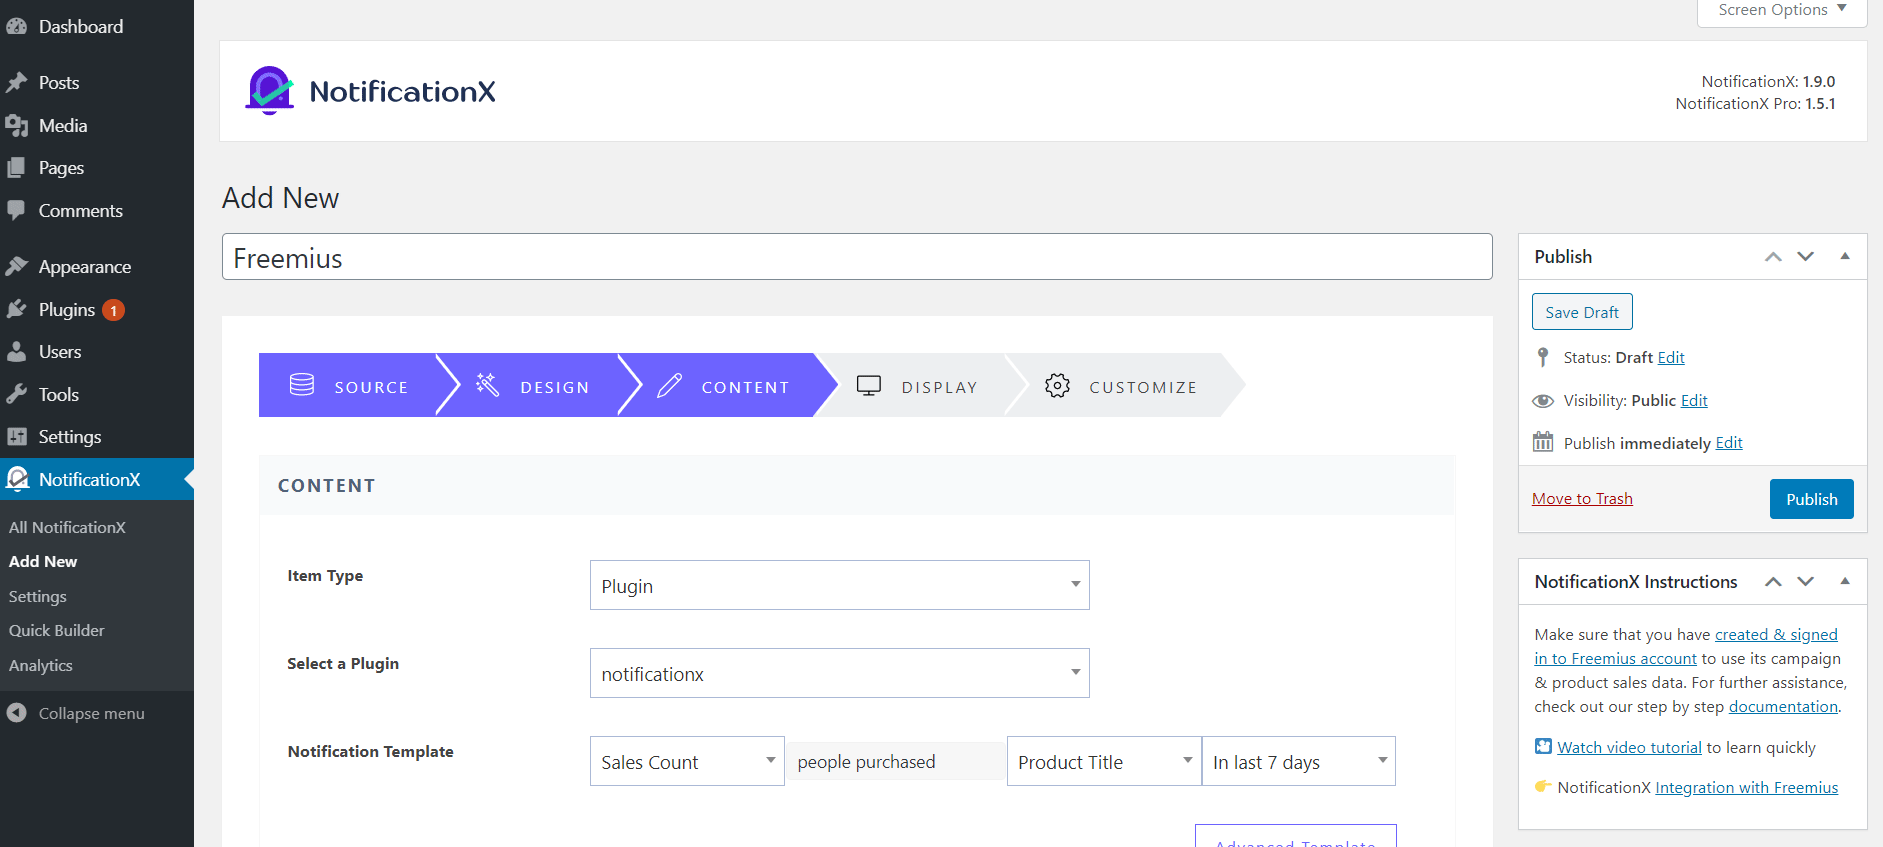Open the Select a Plugin dropdown
This screenshot has width=1883, height=847.
839,673
